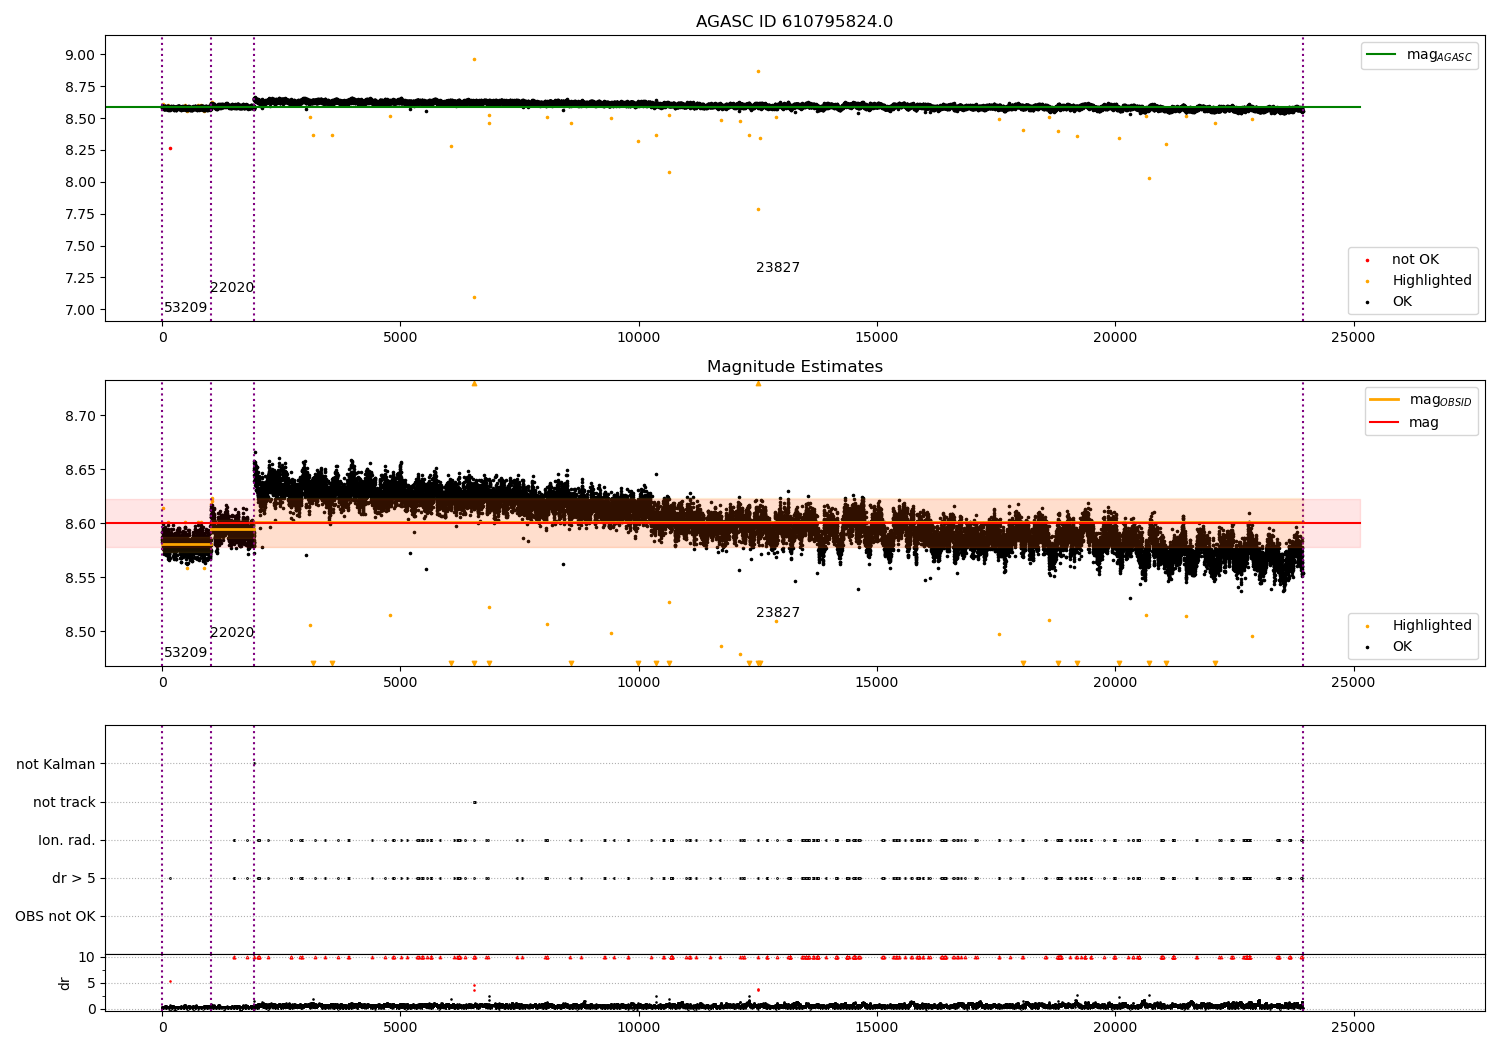
Task: Click the 5000 x-axis tick under the bottom plot
Action: click(400, 1027)
